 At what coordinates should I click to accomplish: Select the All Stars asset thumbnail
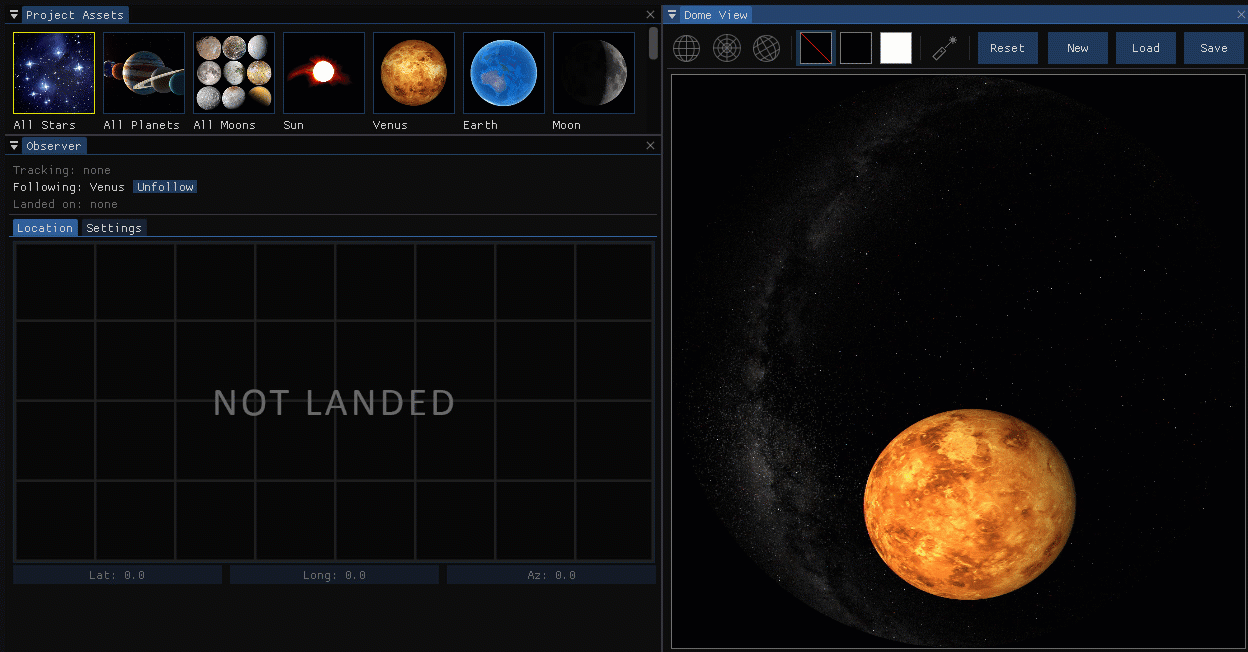(54, 73)
